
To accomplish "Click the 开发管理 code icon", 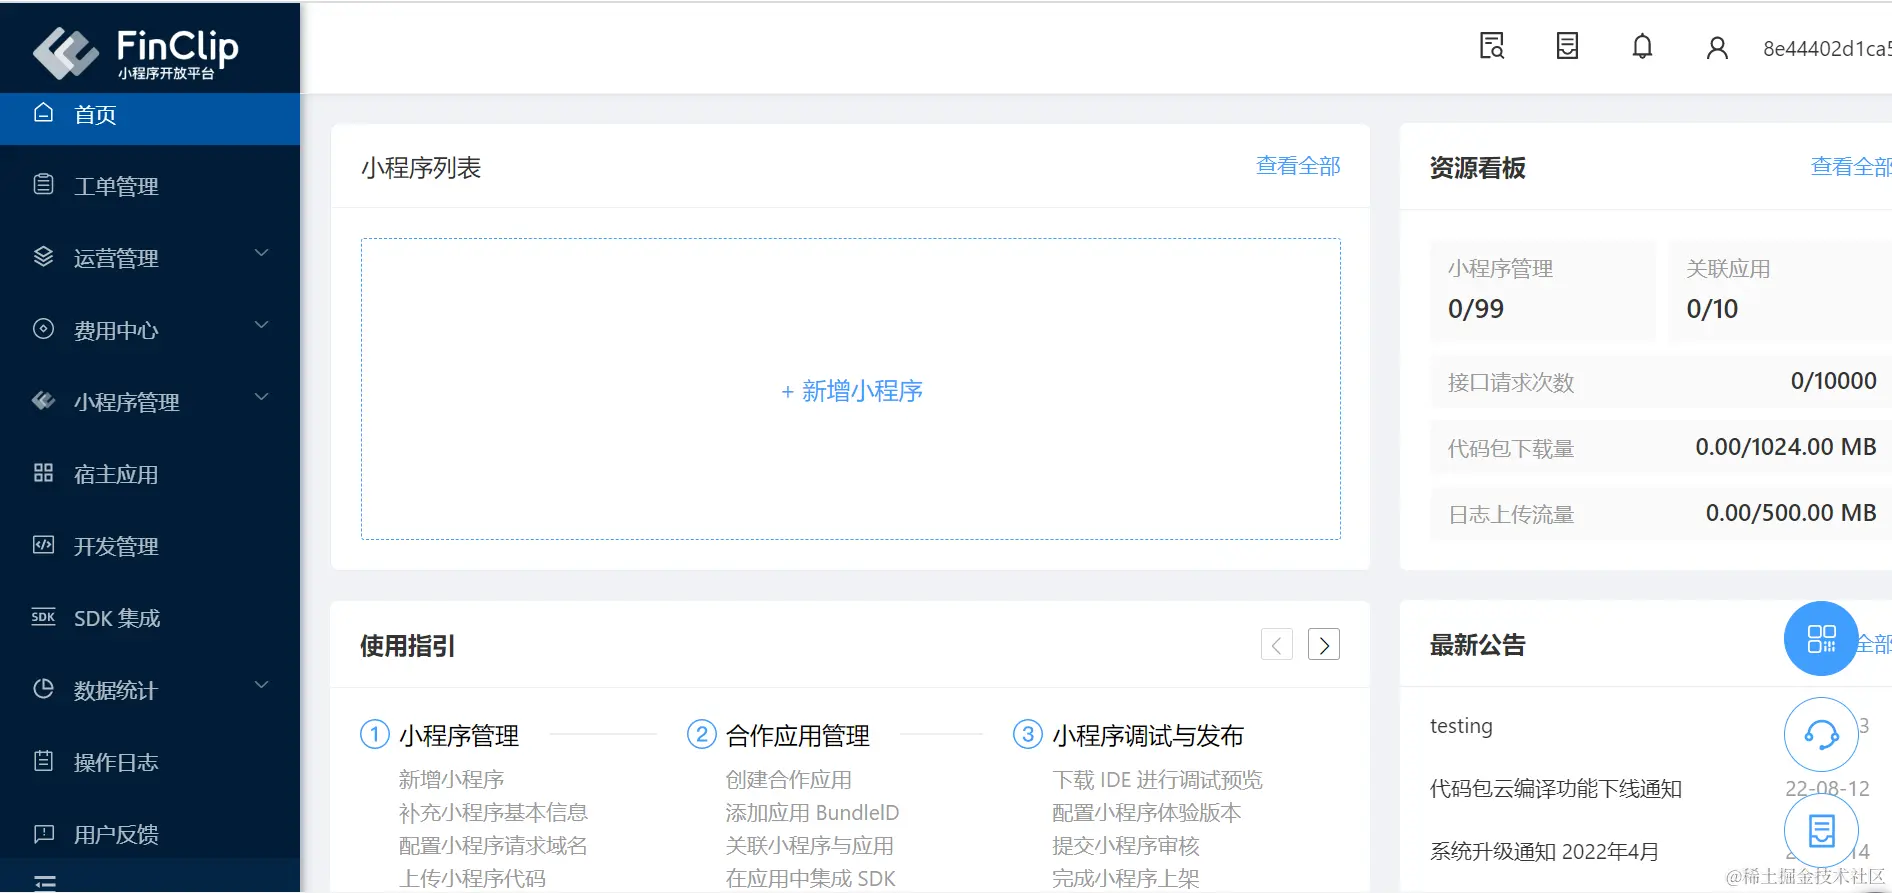I will pyautogui.click(x=43, y=545).
